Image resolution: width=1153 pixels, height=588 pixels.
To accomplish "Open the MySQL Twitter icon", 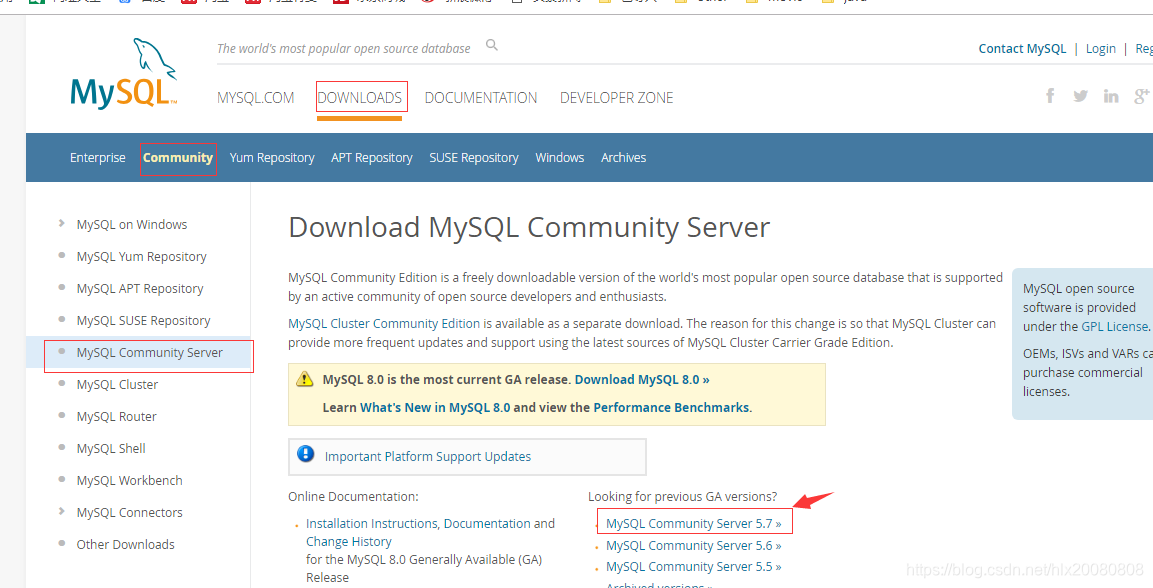I will click(x=1080, y=96).
